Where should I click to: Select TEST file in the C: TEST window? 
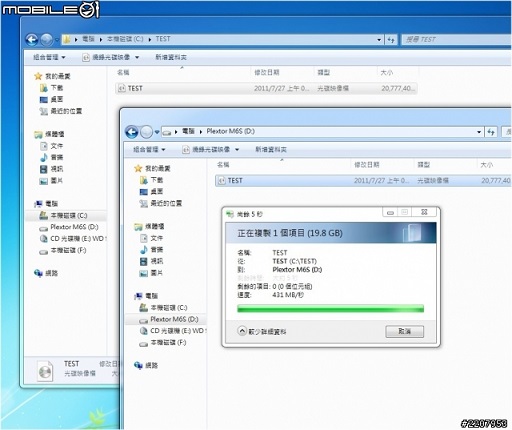click(266, 88)
